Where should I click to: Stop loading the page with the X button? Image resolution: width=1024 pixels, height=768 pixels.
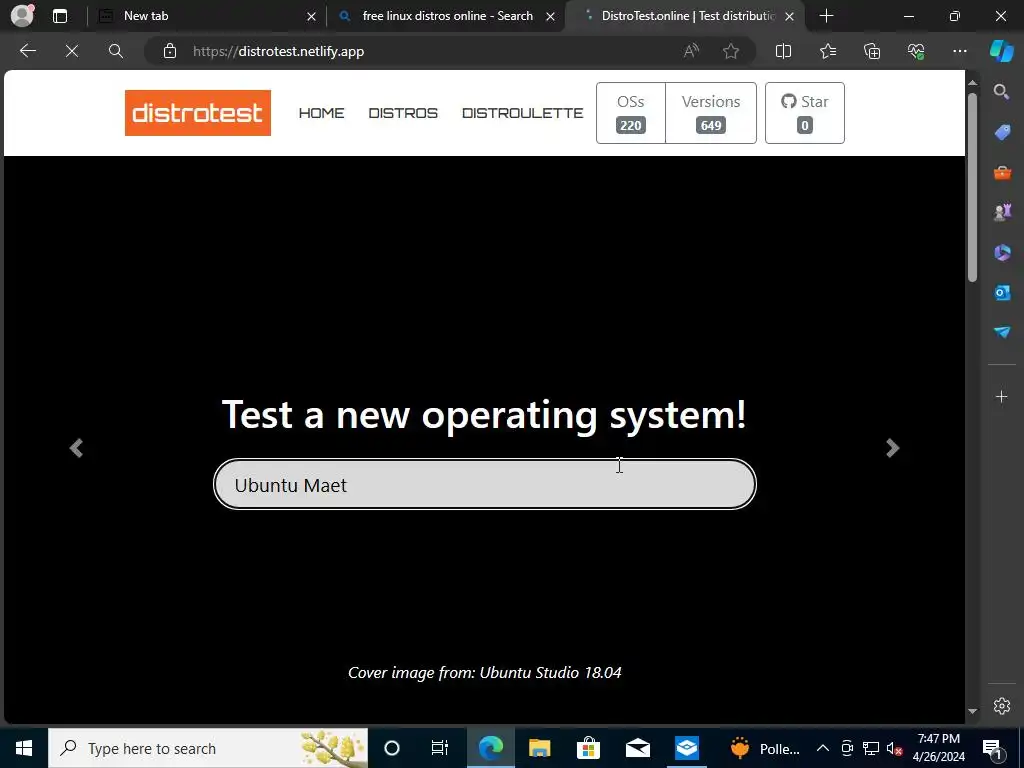click(x=72, y=51)
